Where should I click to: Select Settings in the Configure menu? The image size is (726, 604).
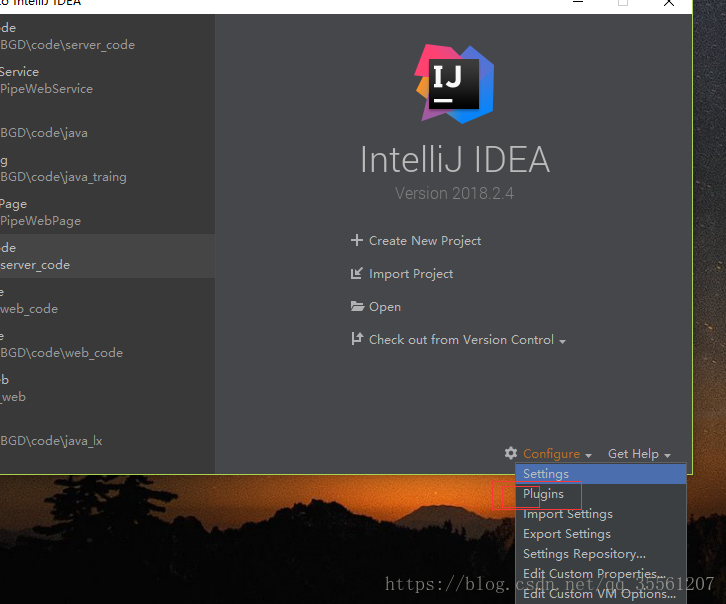601,474
